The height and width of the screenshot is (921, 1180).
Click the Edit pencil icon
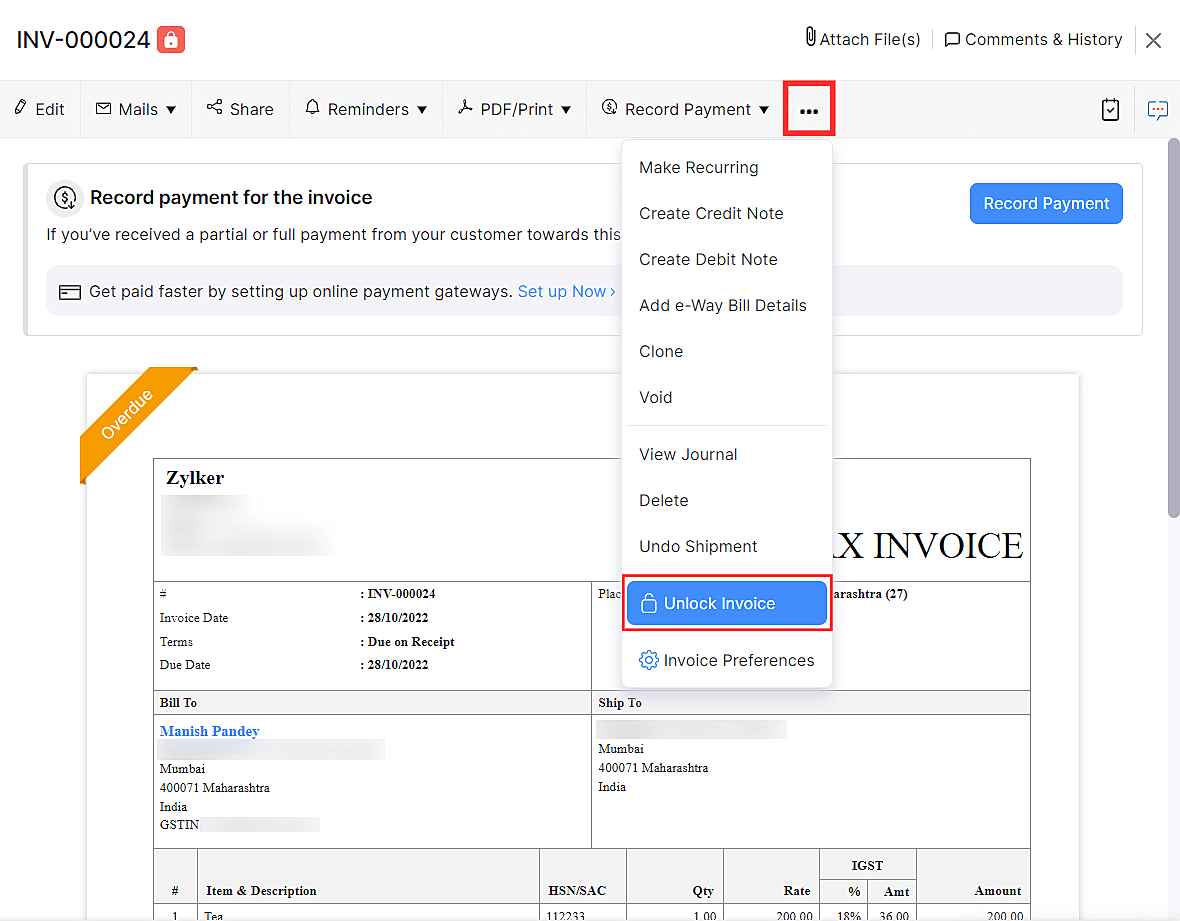click(21, 109)
